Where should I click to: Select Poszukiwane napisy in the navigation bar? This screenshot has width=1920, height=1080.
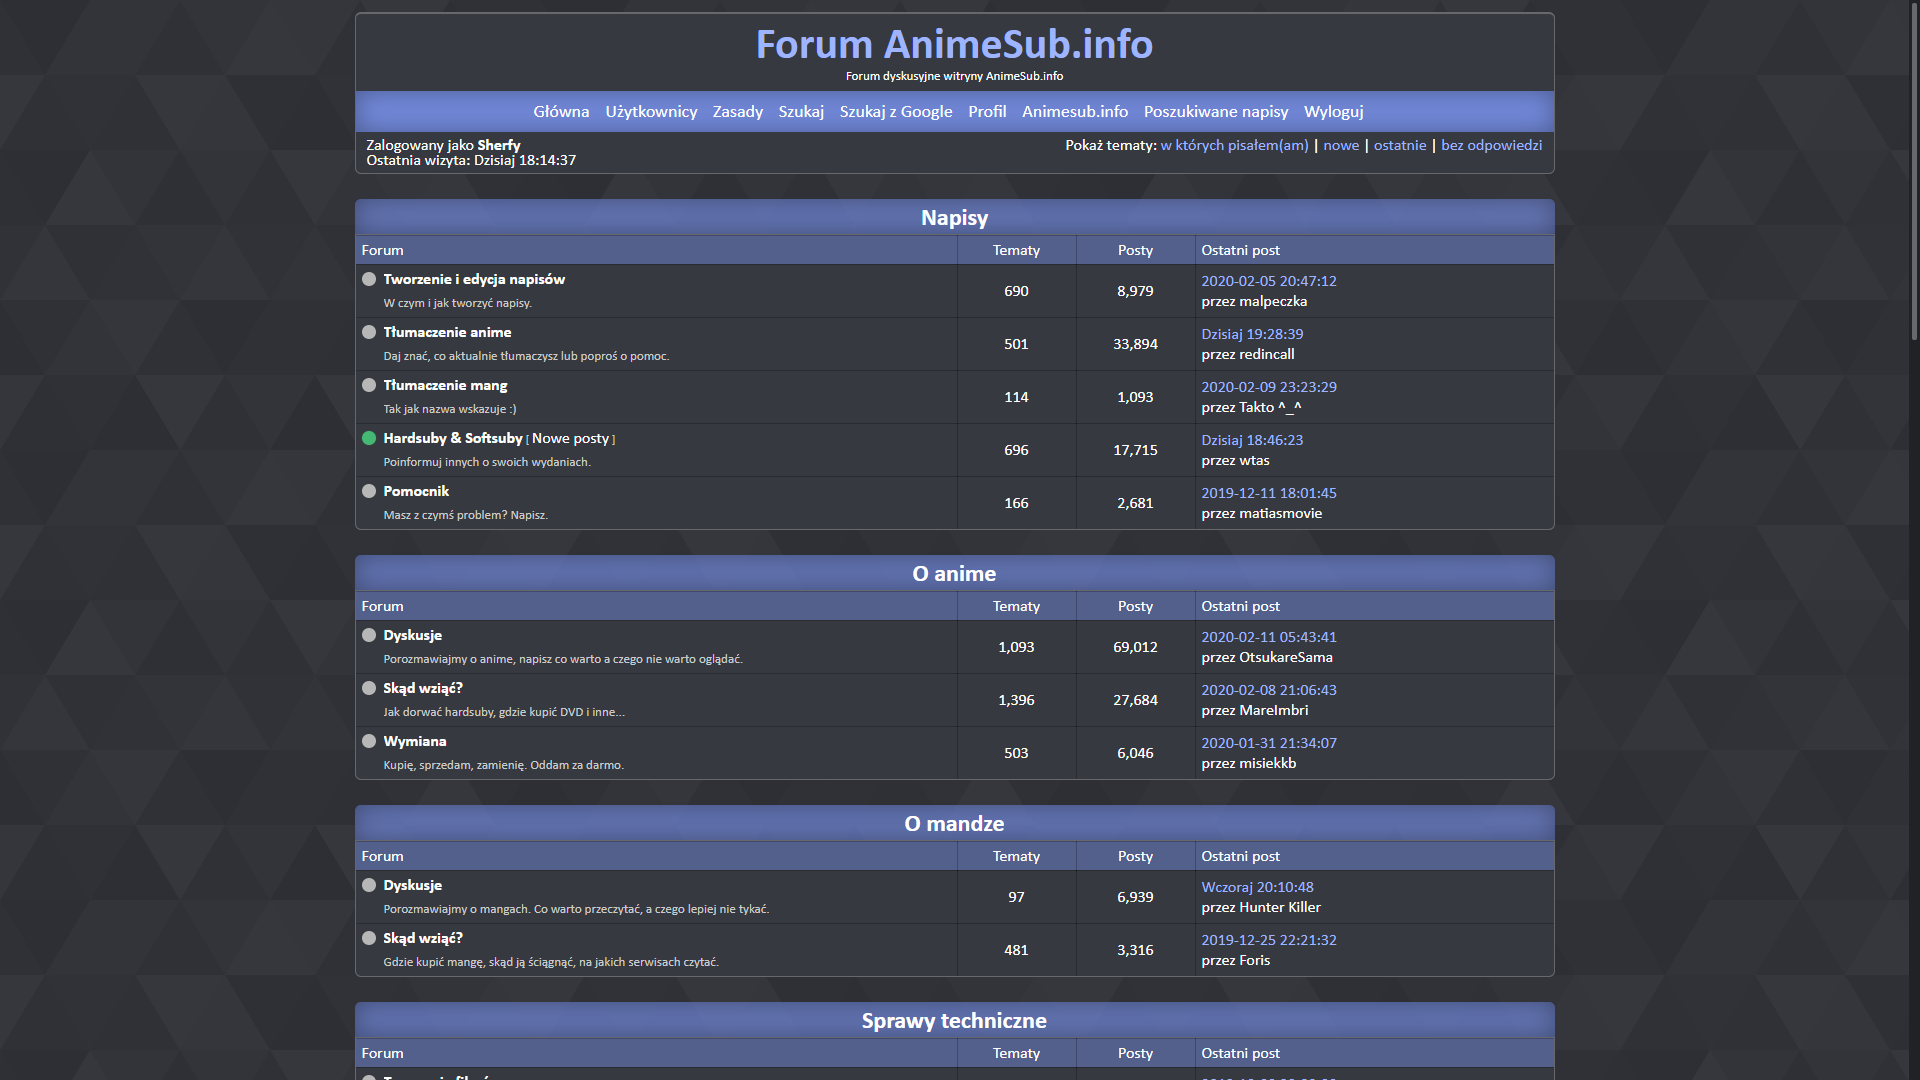pos(1215,111)
